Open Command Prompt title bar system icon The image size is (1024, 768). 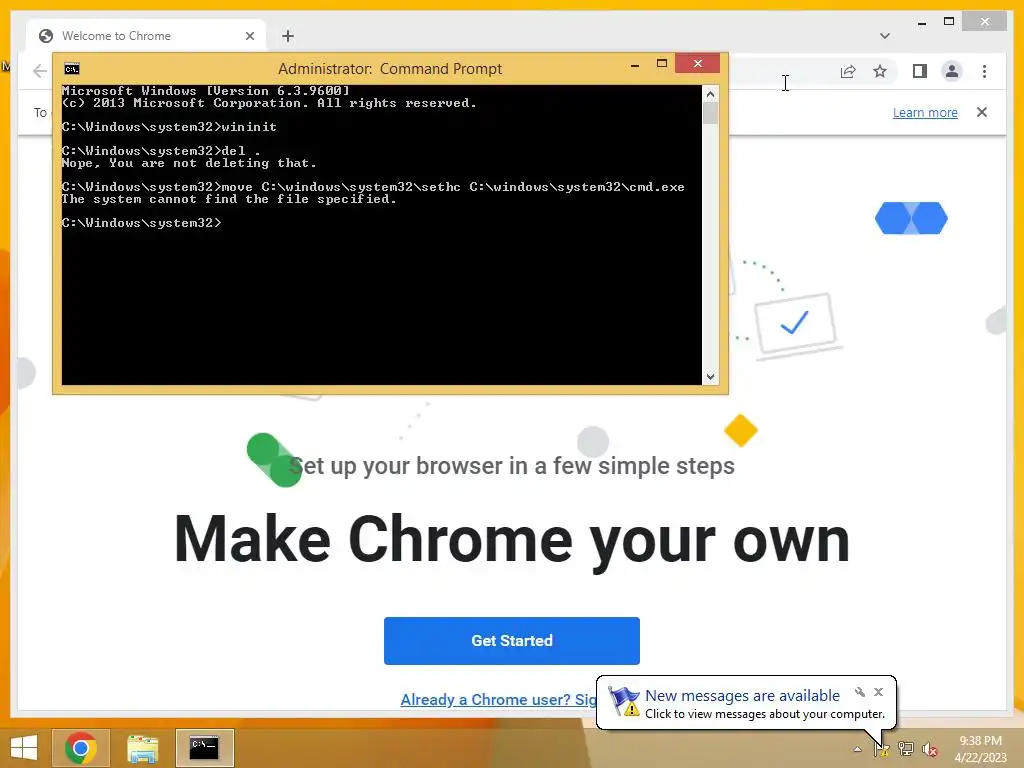click(x=72, y=69)
